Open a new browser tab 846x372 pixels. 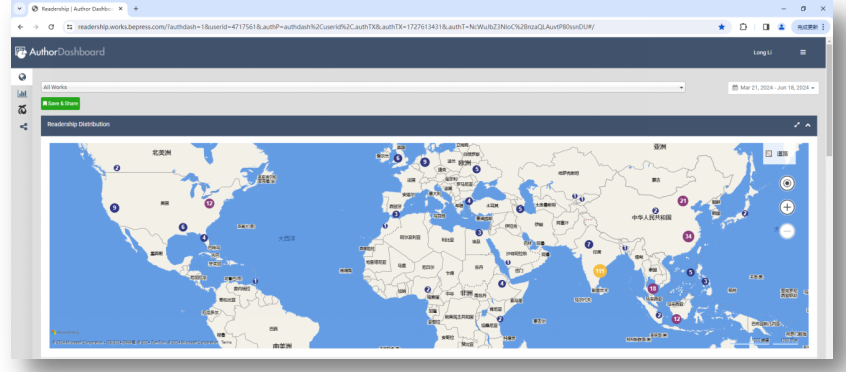[x=136, y=9]
